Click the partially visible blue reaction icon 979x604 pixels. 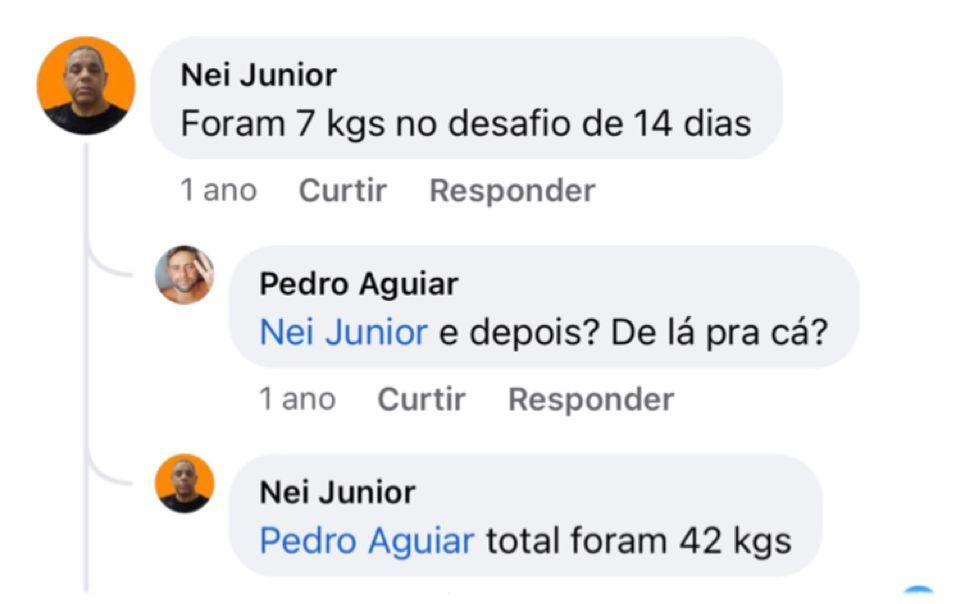[x=919, y=593]
